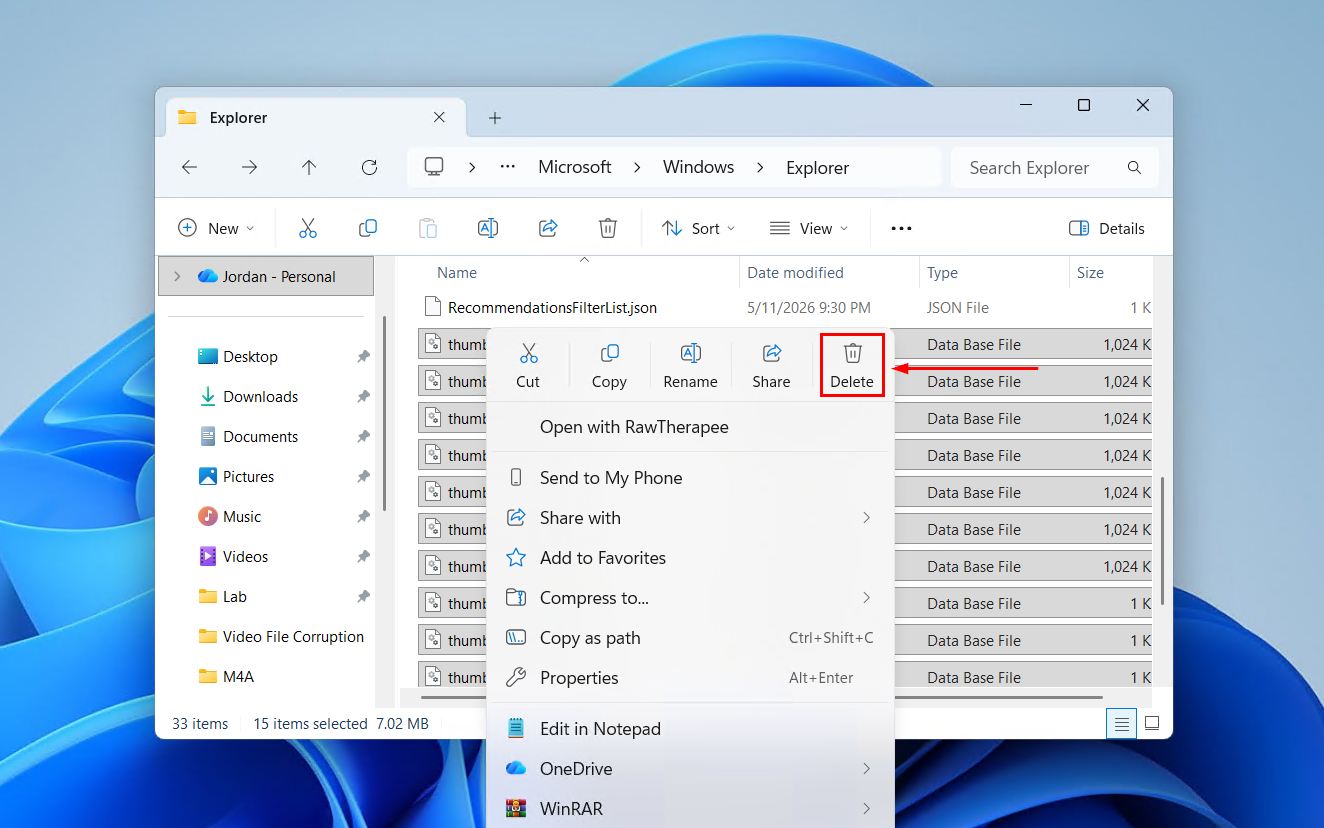Switch to details list view in the status bar
The height and width of the screenshot is (828, 1324).
point(1121,723)
